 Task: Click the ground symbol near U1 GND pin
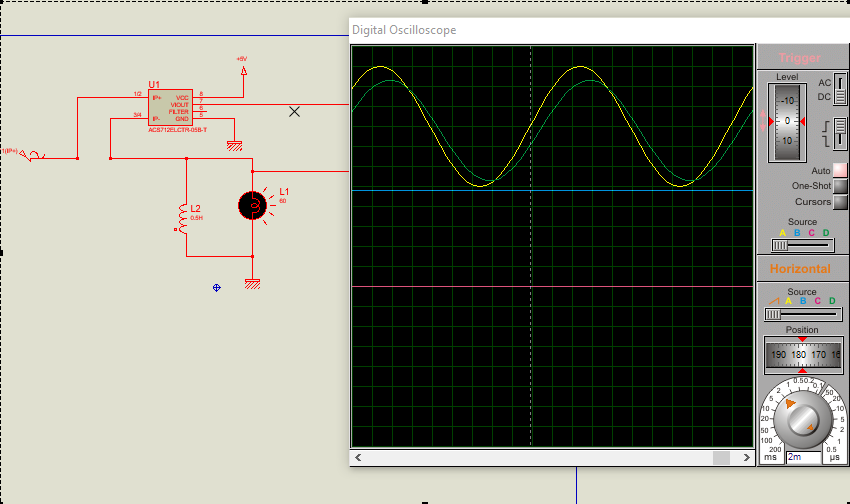(x=234, y=144)
